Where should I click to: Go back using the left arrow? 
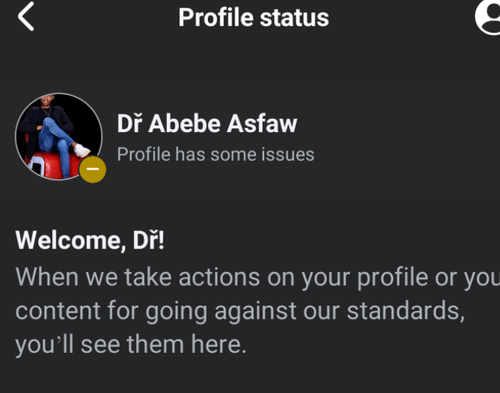click(26, 17)
